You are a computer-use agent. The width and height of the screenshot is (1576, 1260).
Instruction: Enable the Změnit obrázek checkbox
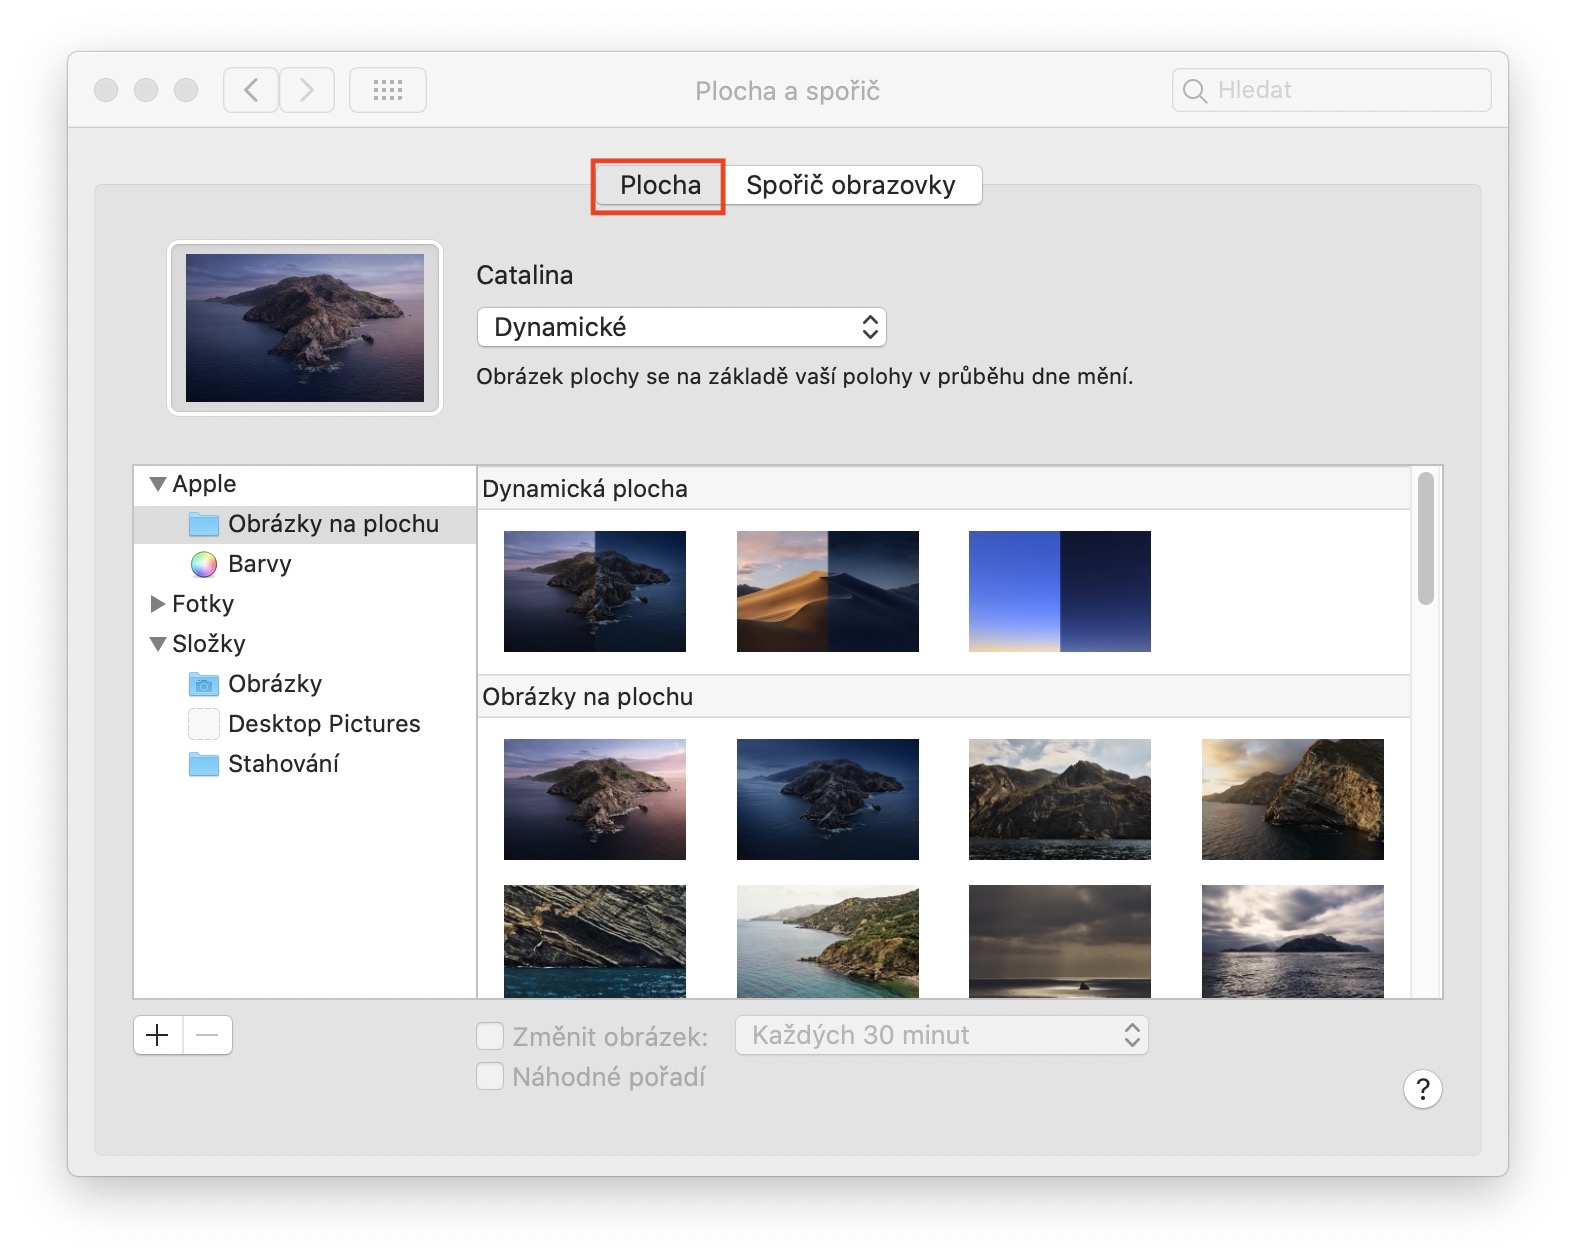(x=490, y=1036)
